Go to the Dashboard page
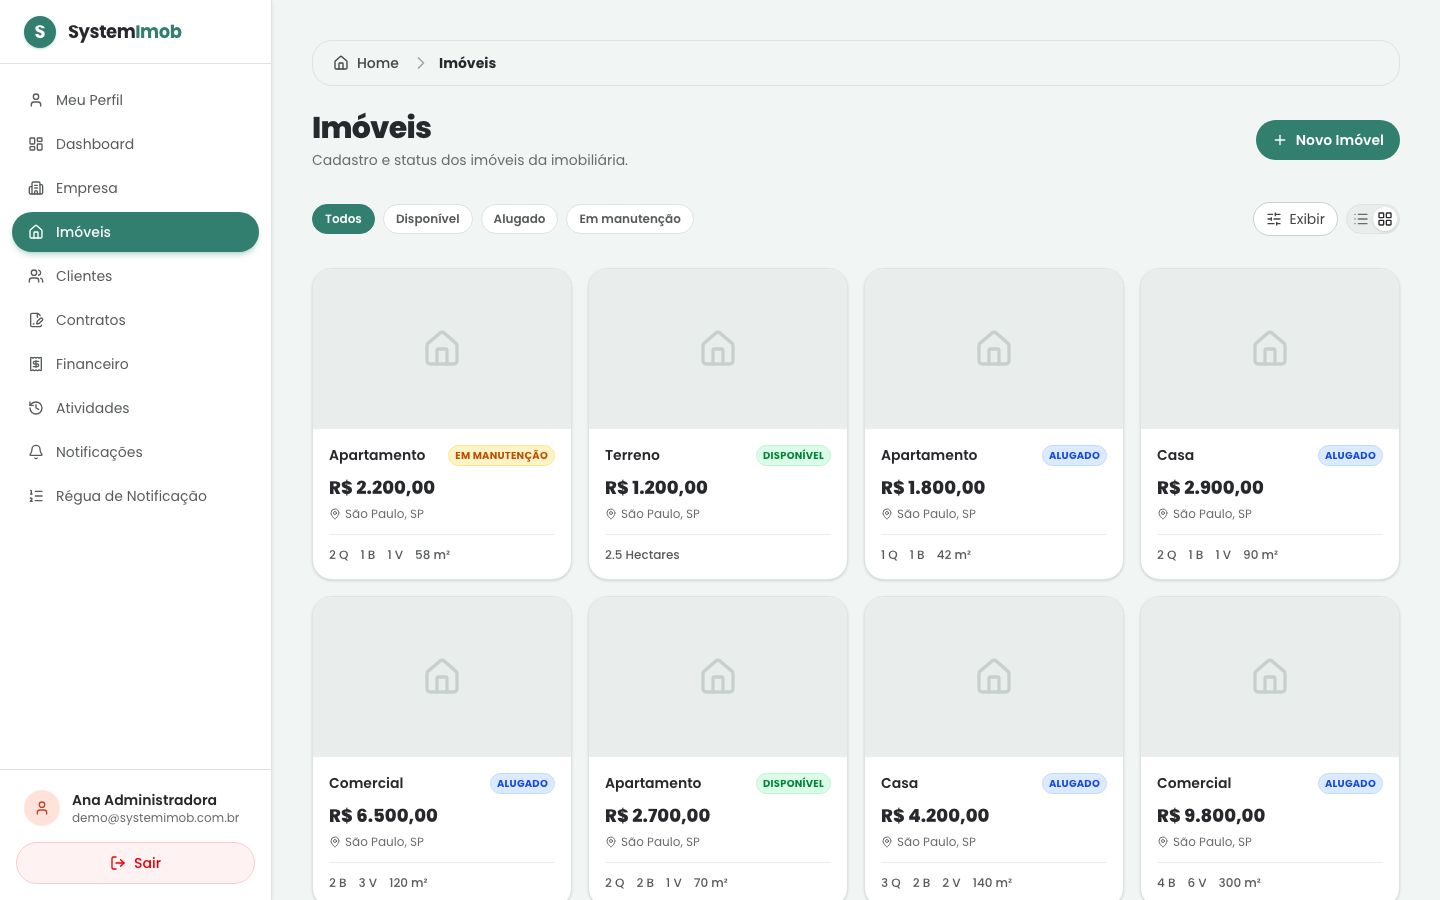Image resolution: width=1440 pixels, height=900 pixels. (135, 144)
